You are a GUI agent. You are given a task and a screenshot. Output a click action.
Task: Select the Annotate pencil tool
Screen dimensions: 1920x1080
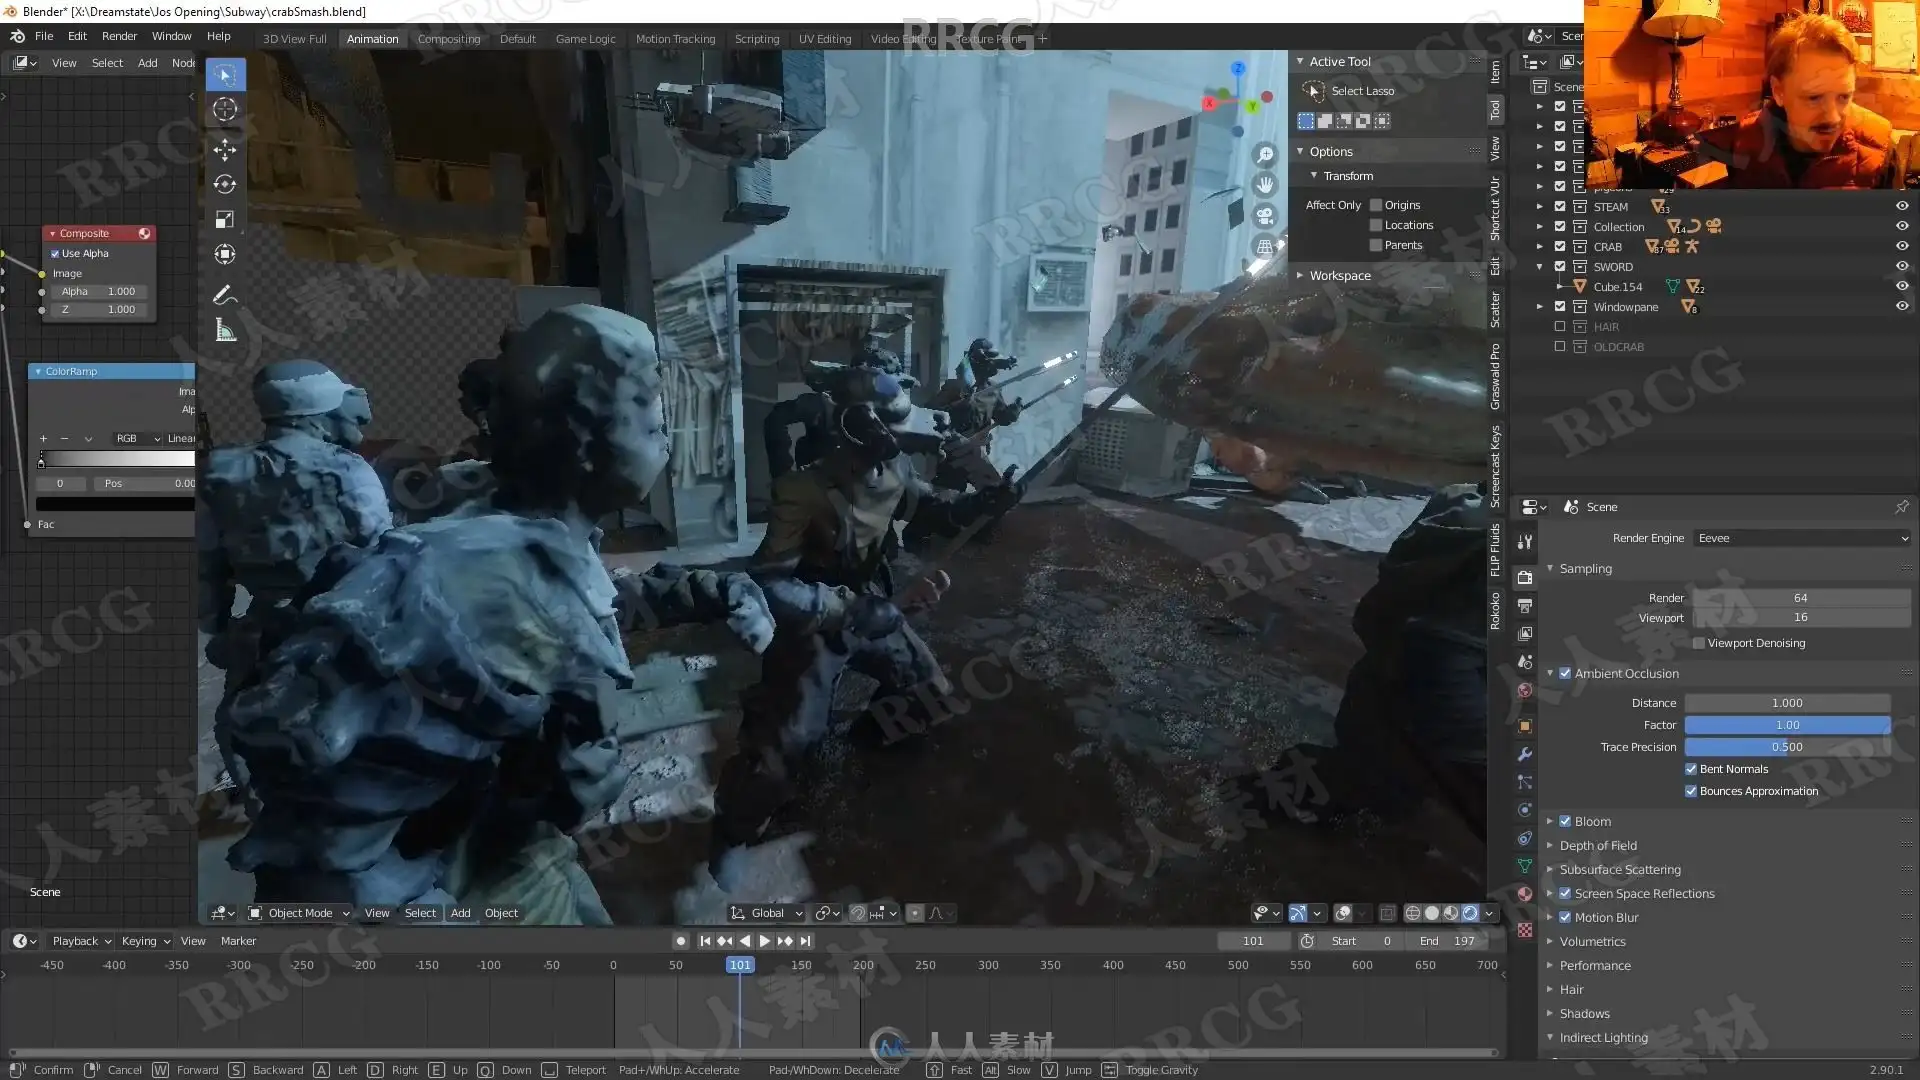point(225,294)
